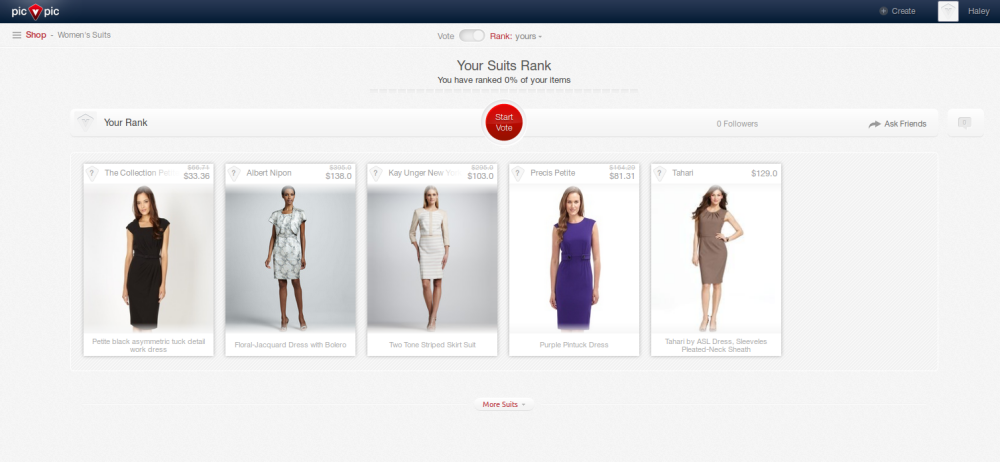Click the Albert Nipon brand name
Viewport: 1000px width, 462px height.
click(269, 173)
